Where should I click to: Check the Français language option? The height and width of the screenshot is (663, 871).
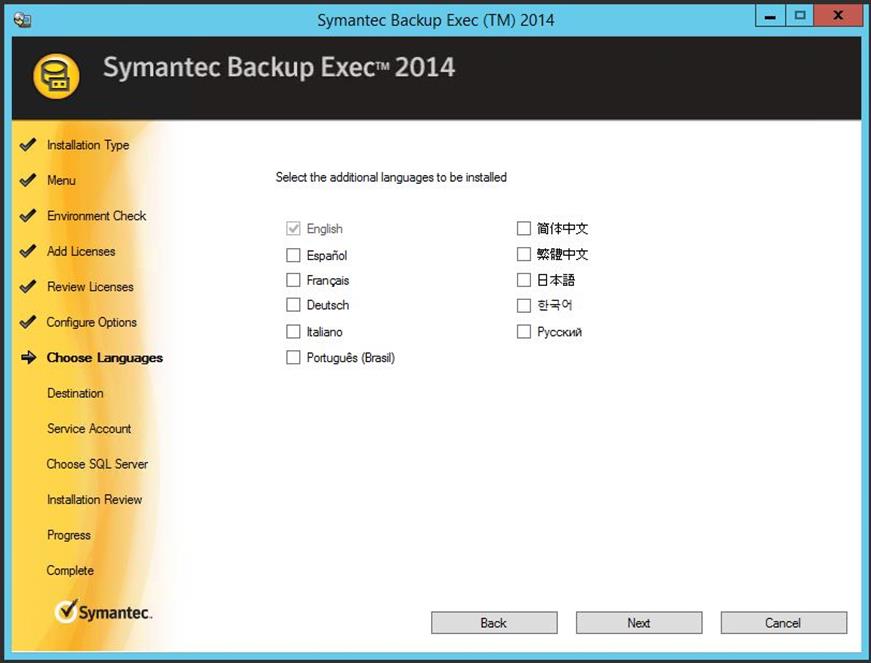293,280
